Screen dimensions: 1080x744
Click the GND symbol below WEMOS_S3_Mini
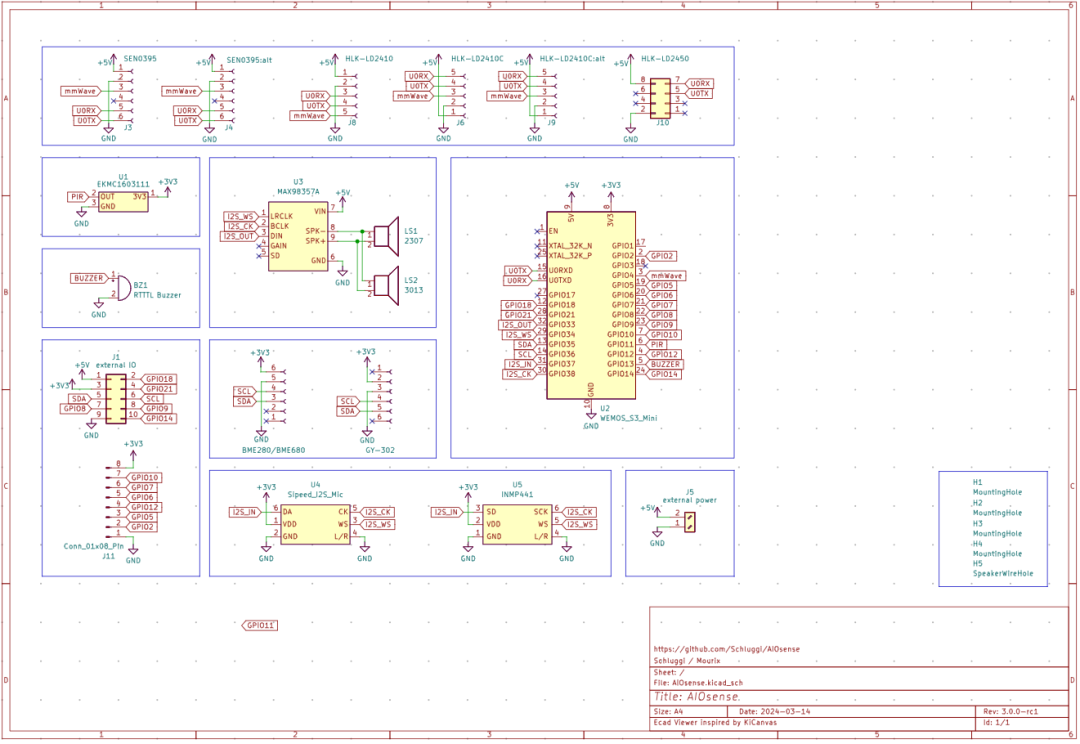coord(591,420)
